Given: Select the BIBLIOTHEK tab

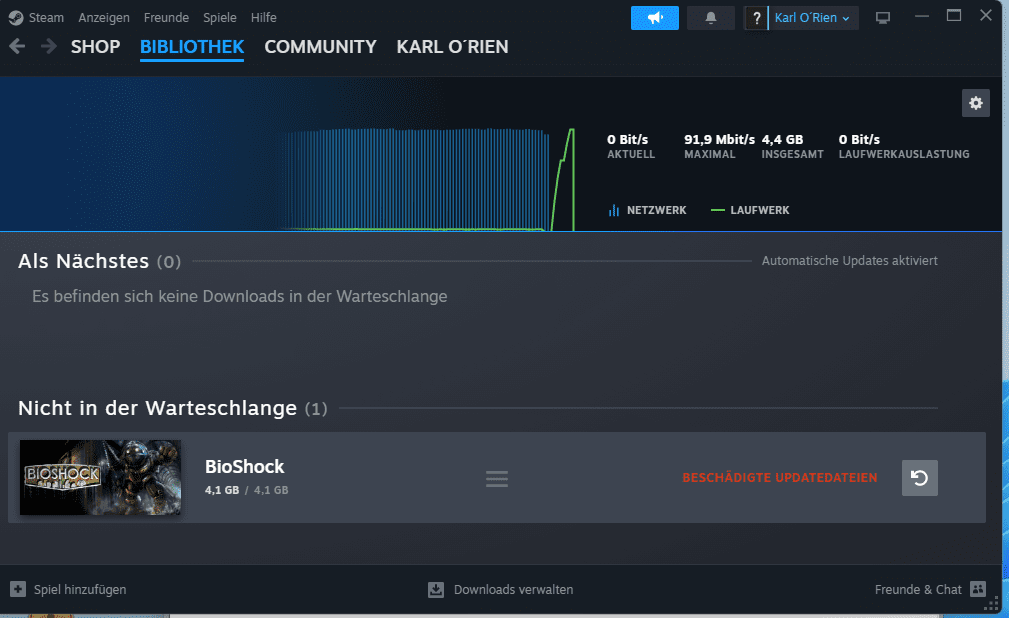Looking at the screenshot, I should click(x=192, y=47).
